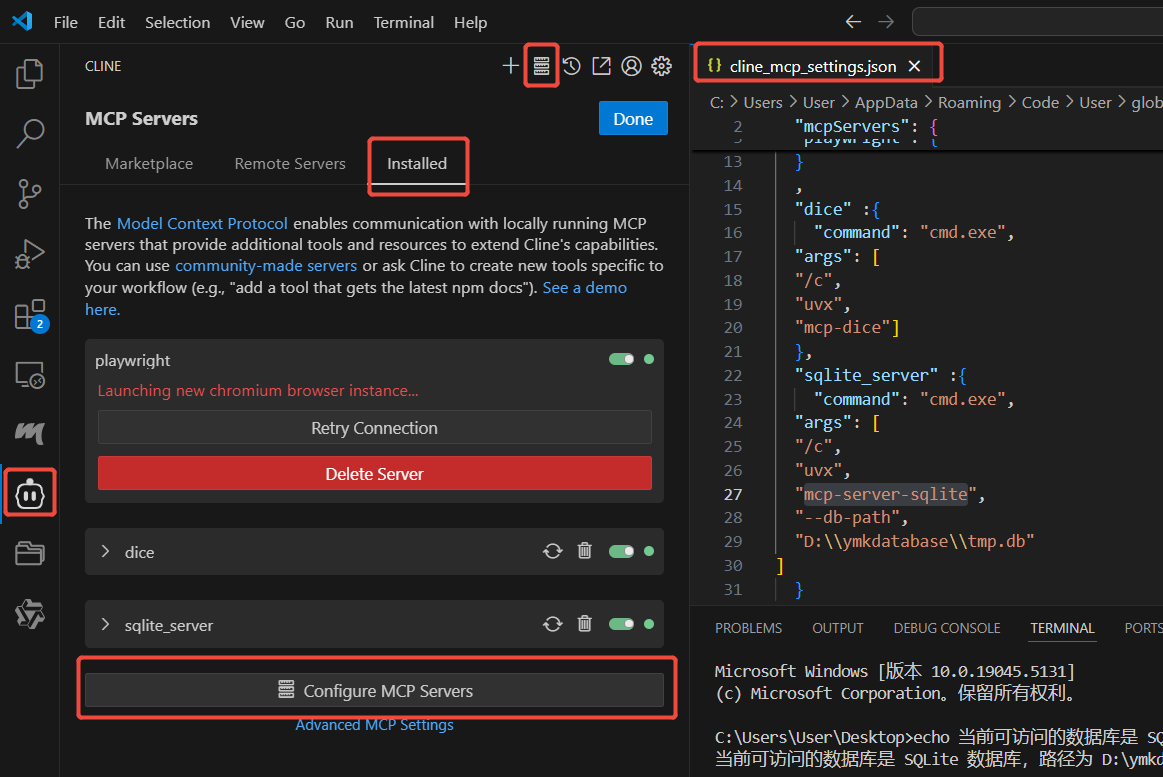
Task: Go forward with the navigation right arrow
Action: (x=886, y=22)
